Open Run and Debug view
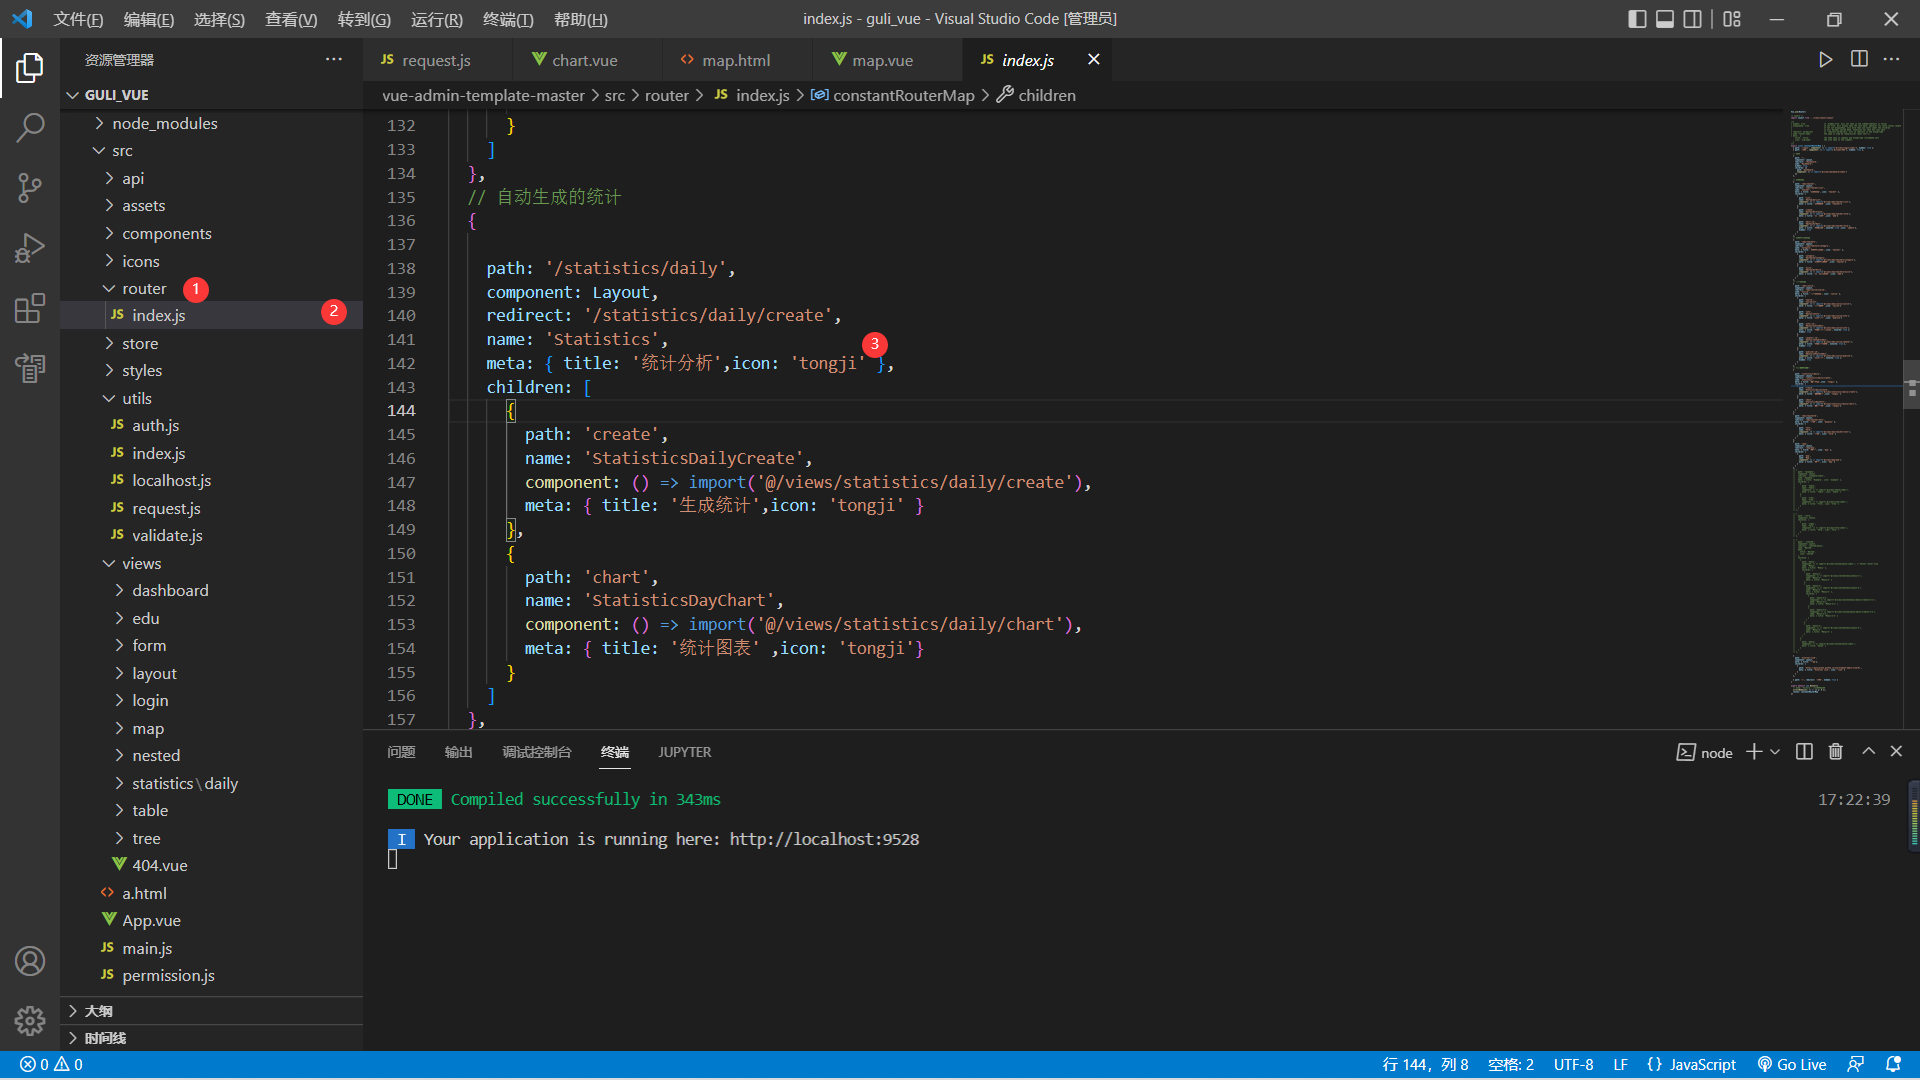The image size is (1920, 1080). pos(30,248)
